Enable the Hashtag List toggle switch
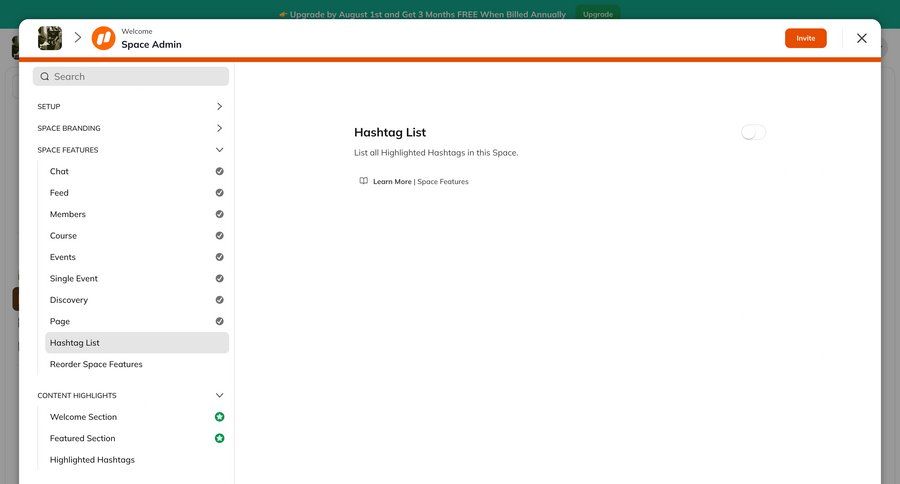Viewport: 900px width, 484px height. (x=754, y=132)
